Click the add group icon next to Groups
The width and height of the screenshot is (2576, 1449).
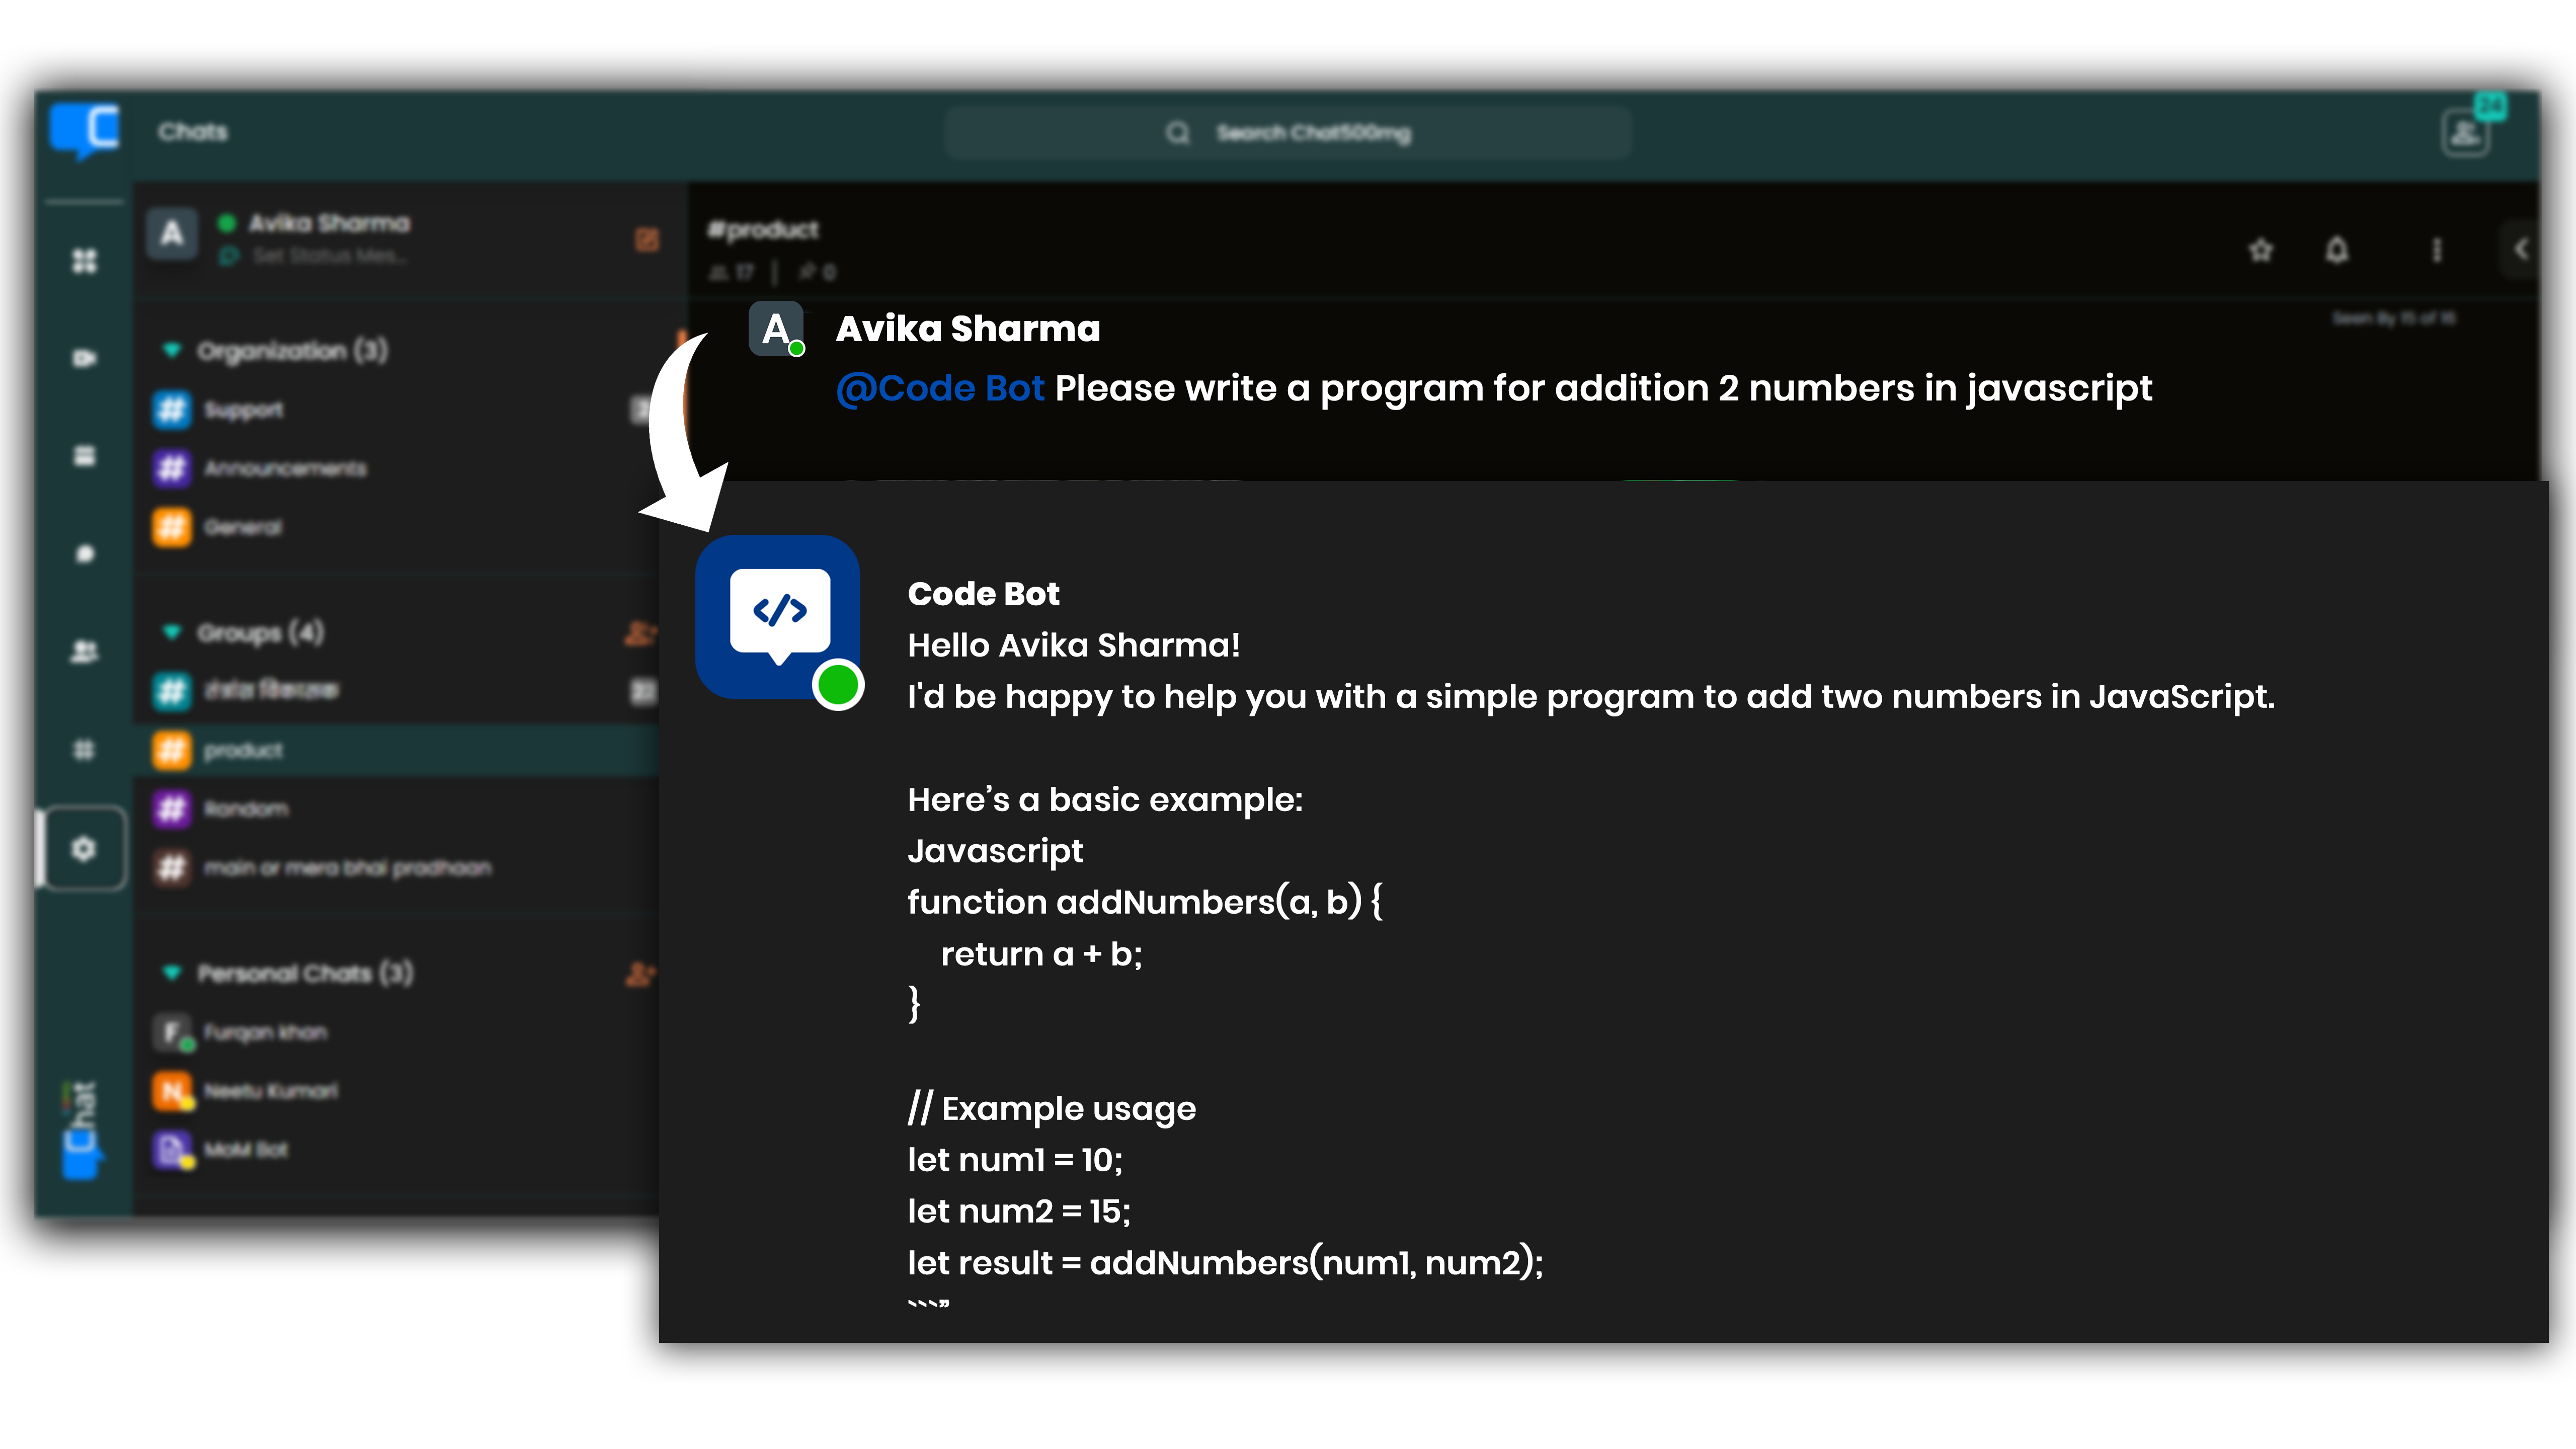[640, 632]
